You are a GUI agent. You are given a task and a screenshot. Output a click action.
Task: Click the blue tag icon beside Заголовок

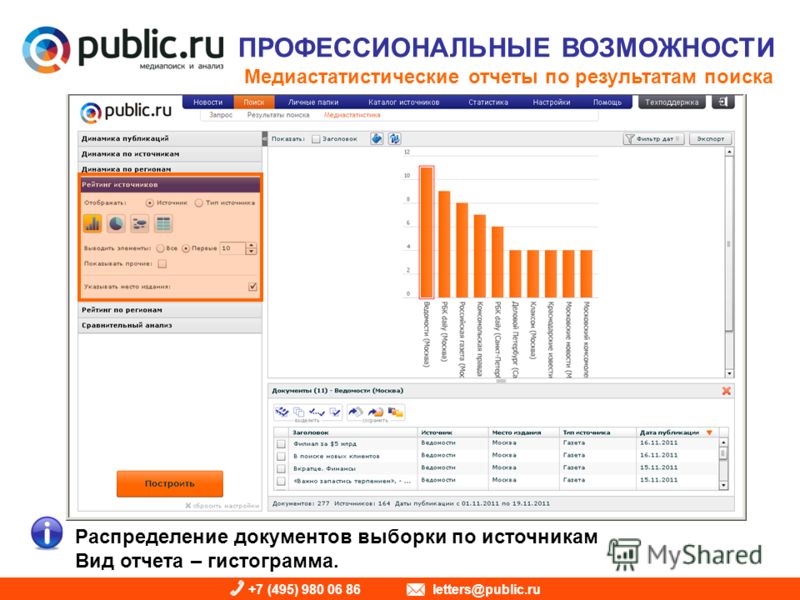377,138
